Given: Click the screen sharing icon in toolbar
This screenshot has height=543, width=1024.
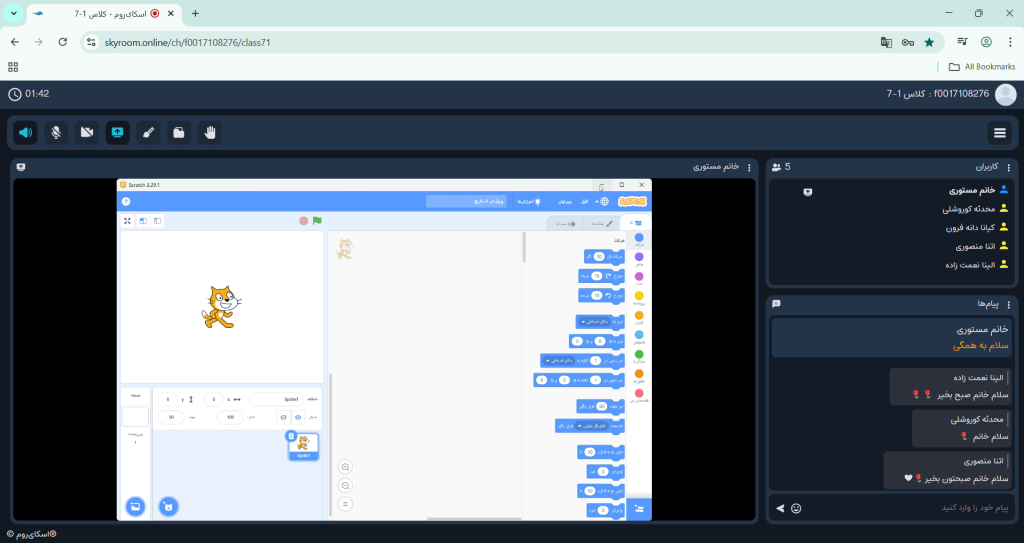Looking at the screenshot, I should point(117,132).
